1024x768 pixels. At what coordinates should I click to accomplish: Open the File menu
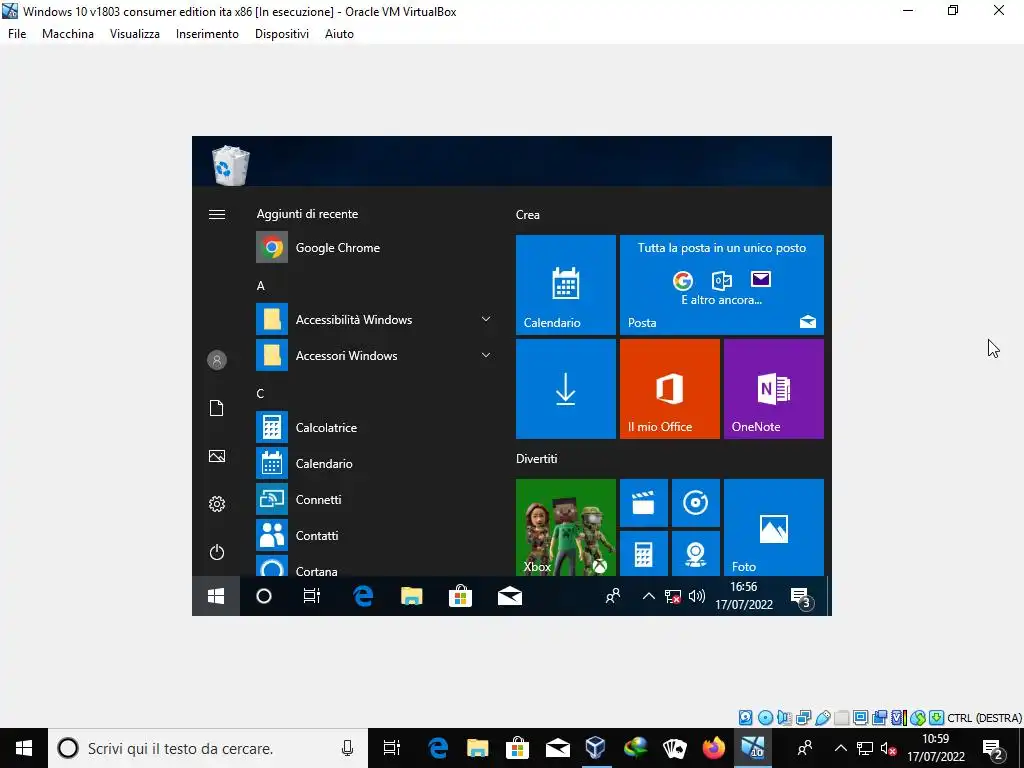[x=17, y=34]
